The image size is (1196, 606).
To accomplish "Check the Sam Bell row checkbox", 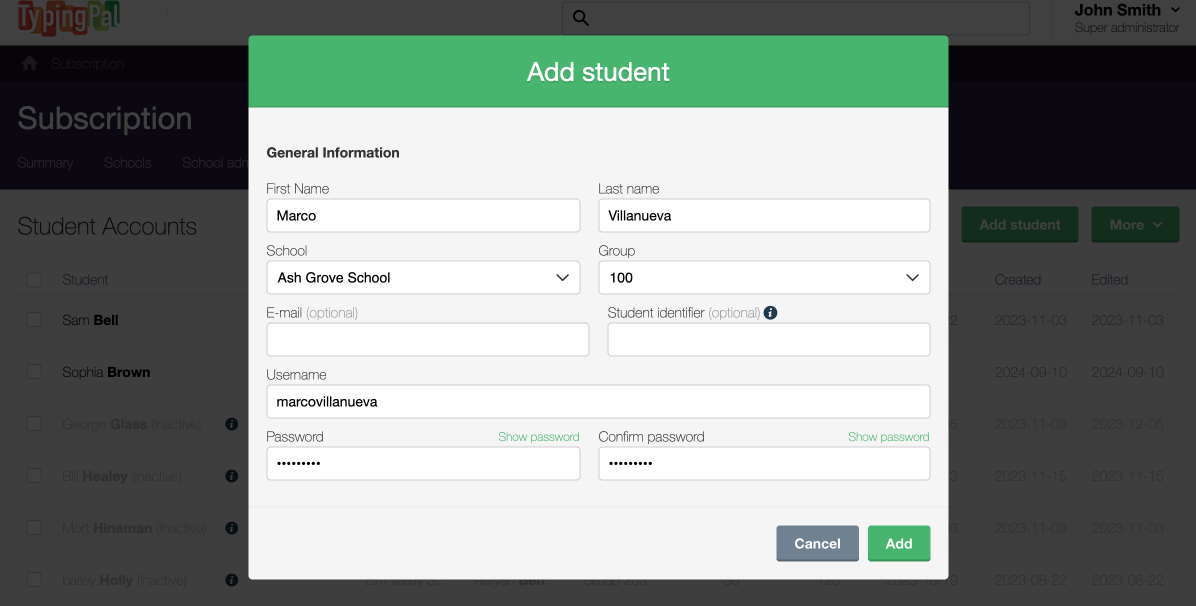I will [x=34, y=320].
